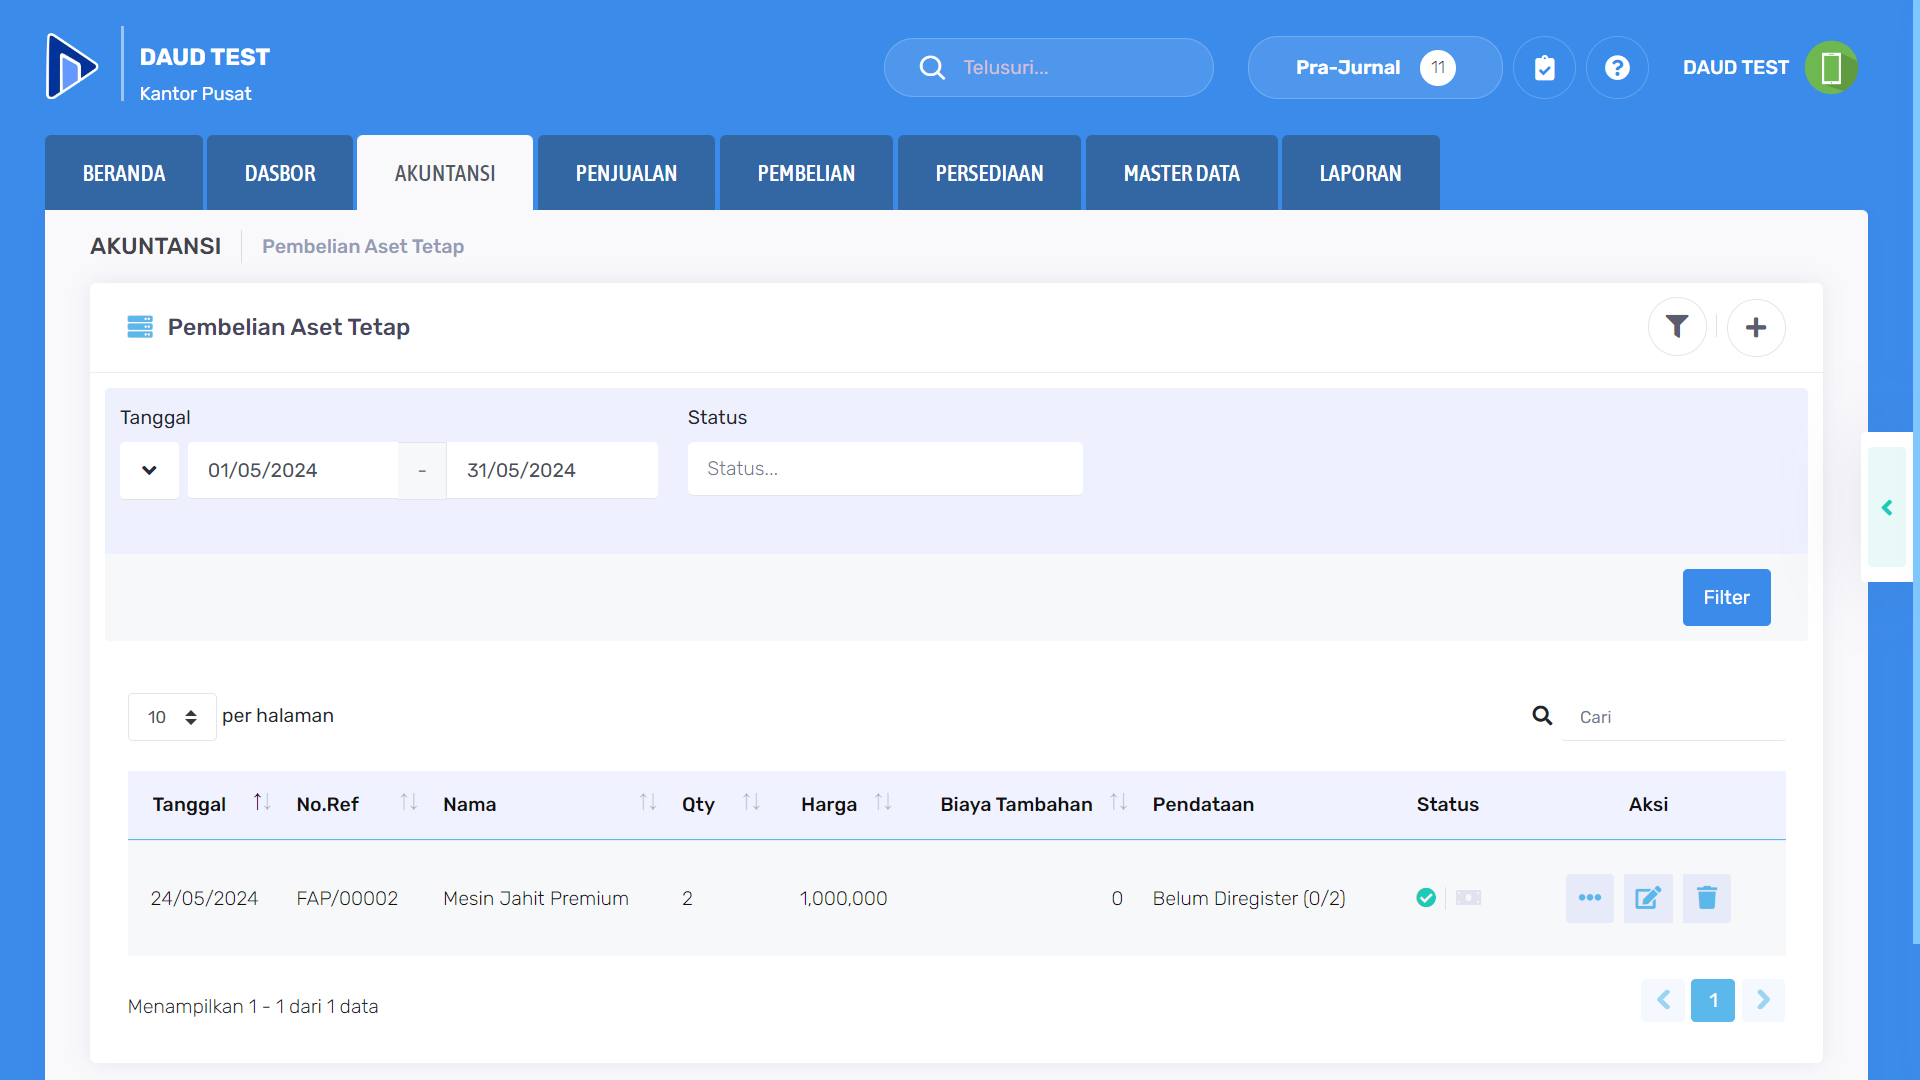Click the date cell 24/05/2024

[204, 898]
